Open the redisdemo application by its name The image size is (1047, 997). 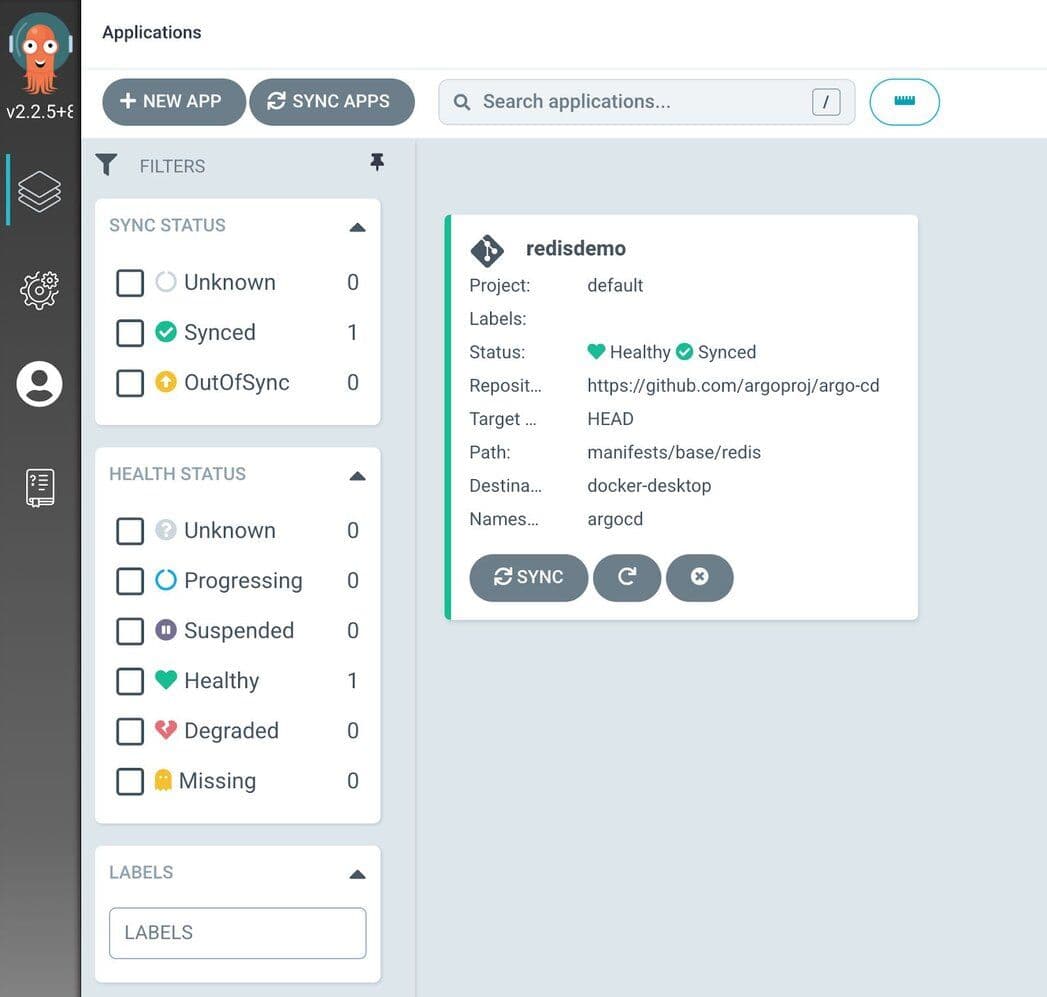click(576, 249)
